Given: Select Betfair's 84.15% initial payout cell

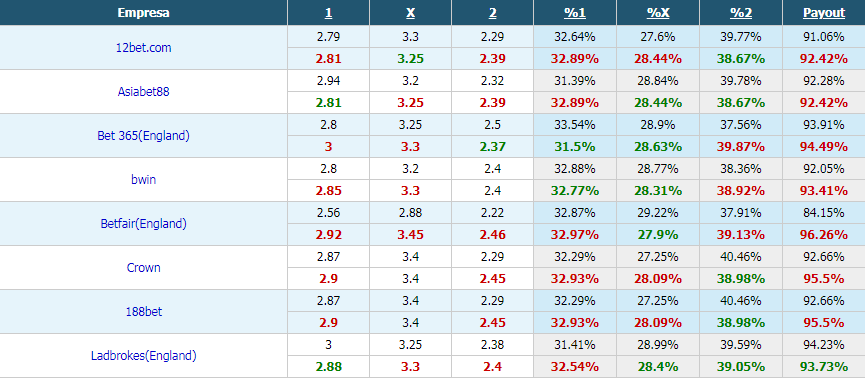Looking at the screenshot, I should pos(824,212).
